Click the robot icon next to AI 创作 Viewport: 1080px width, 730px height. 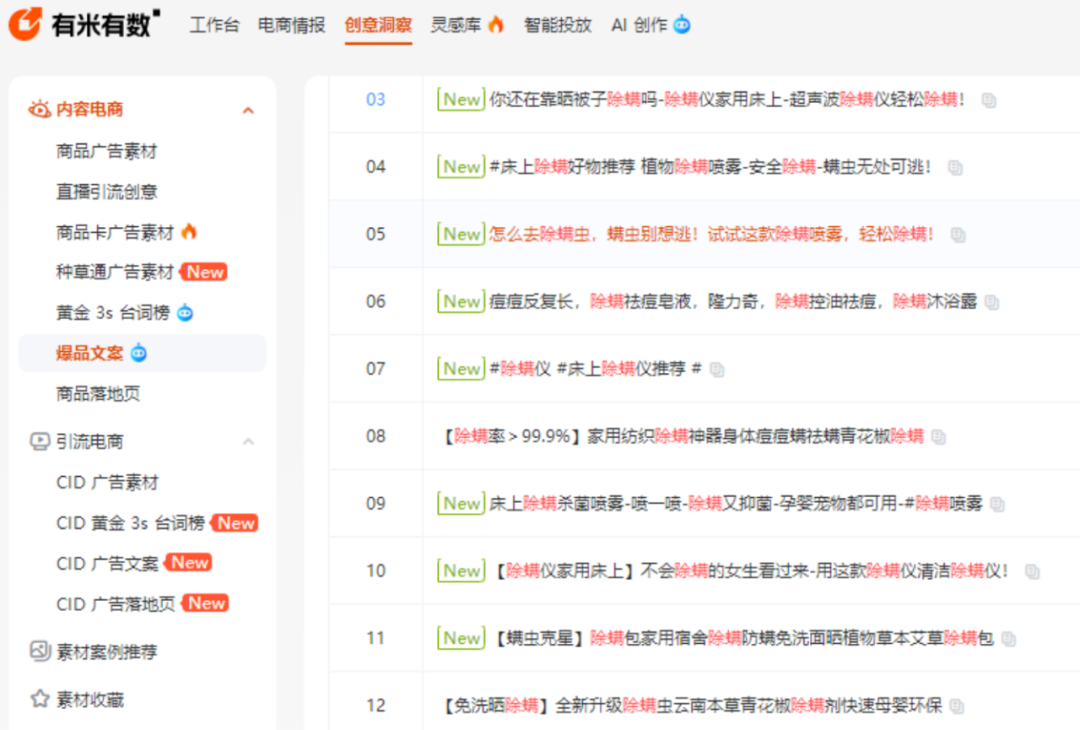pyautogui.click(x=682, y=25)
